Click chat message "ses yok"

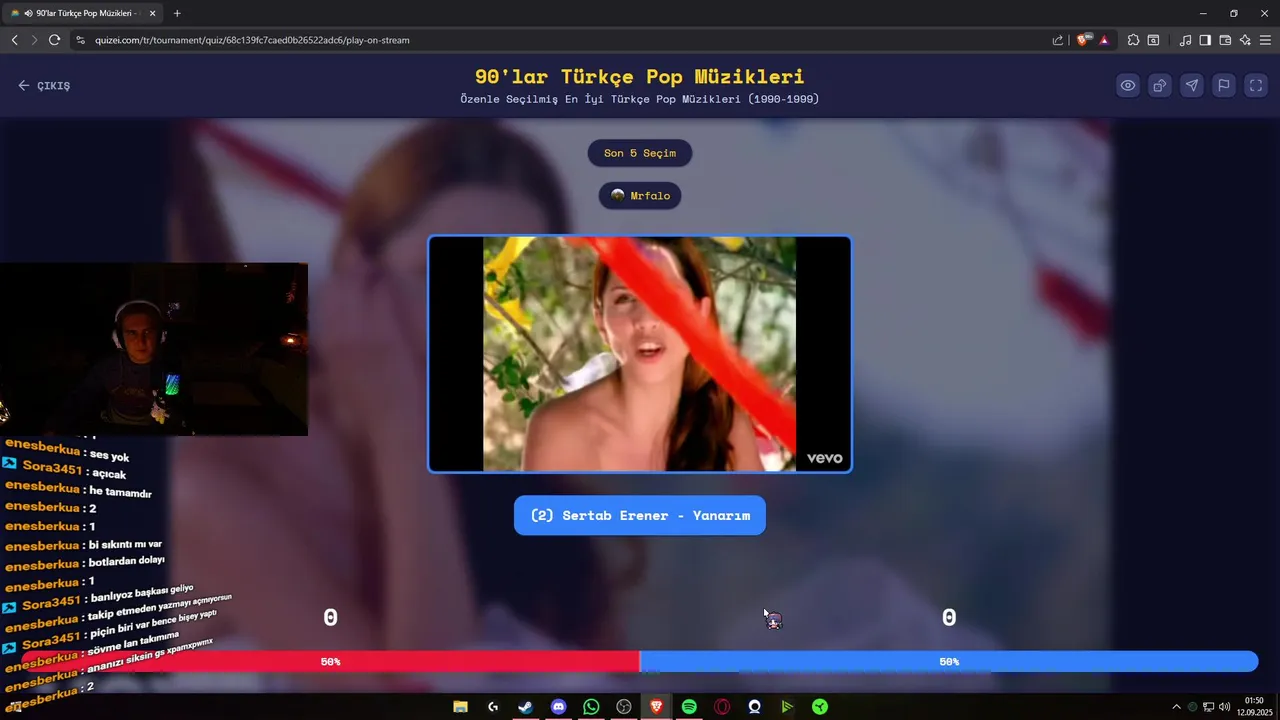tap(109, 456)
